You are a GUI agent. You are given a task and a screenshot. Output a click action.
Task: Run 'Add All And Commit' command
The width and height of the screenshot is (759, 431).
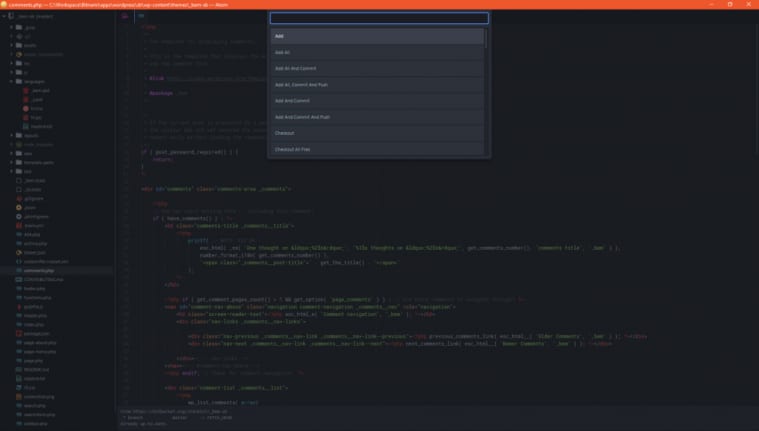(x=377, y=68)
